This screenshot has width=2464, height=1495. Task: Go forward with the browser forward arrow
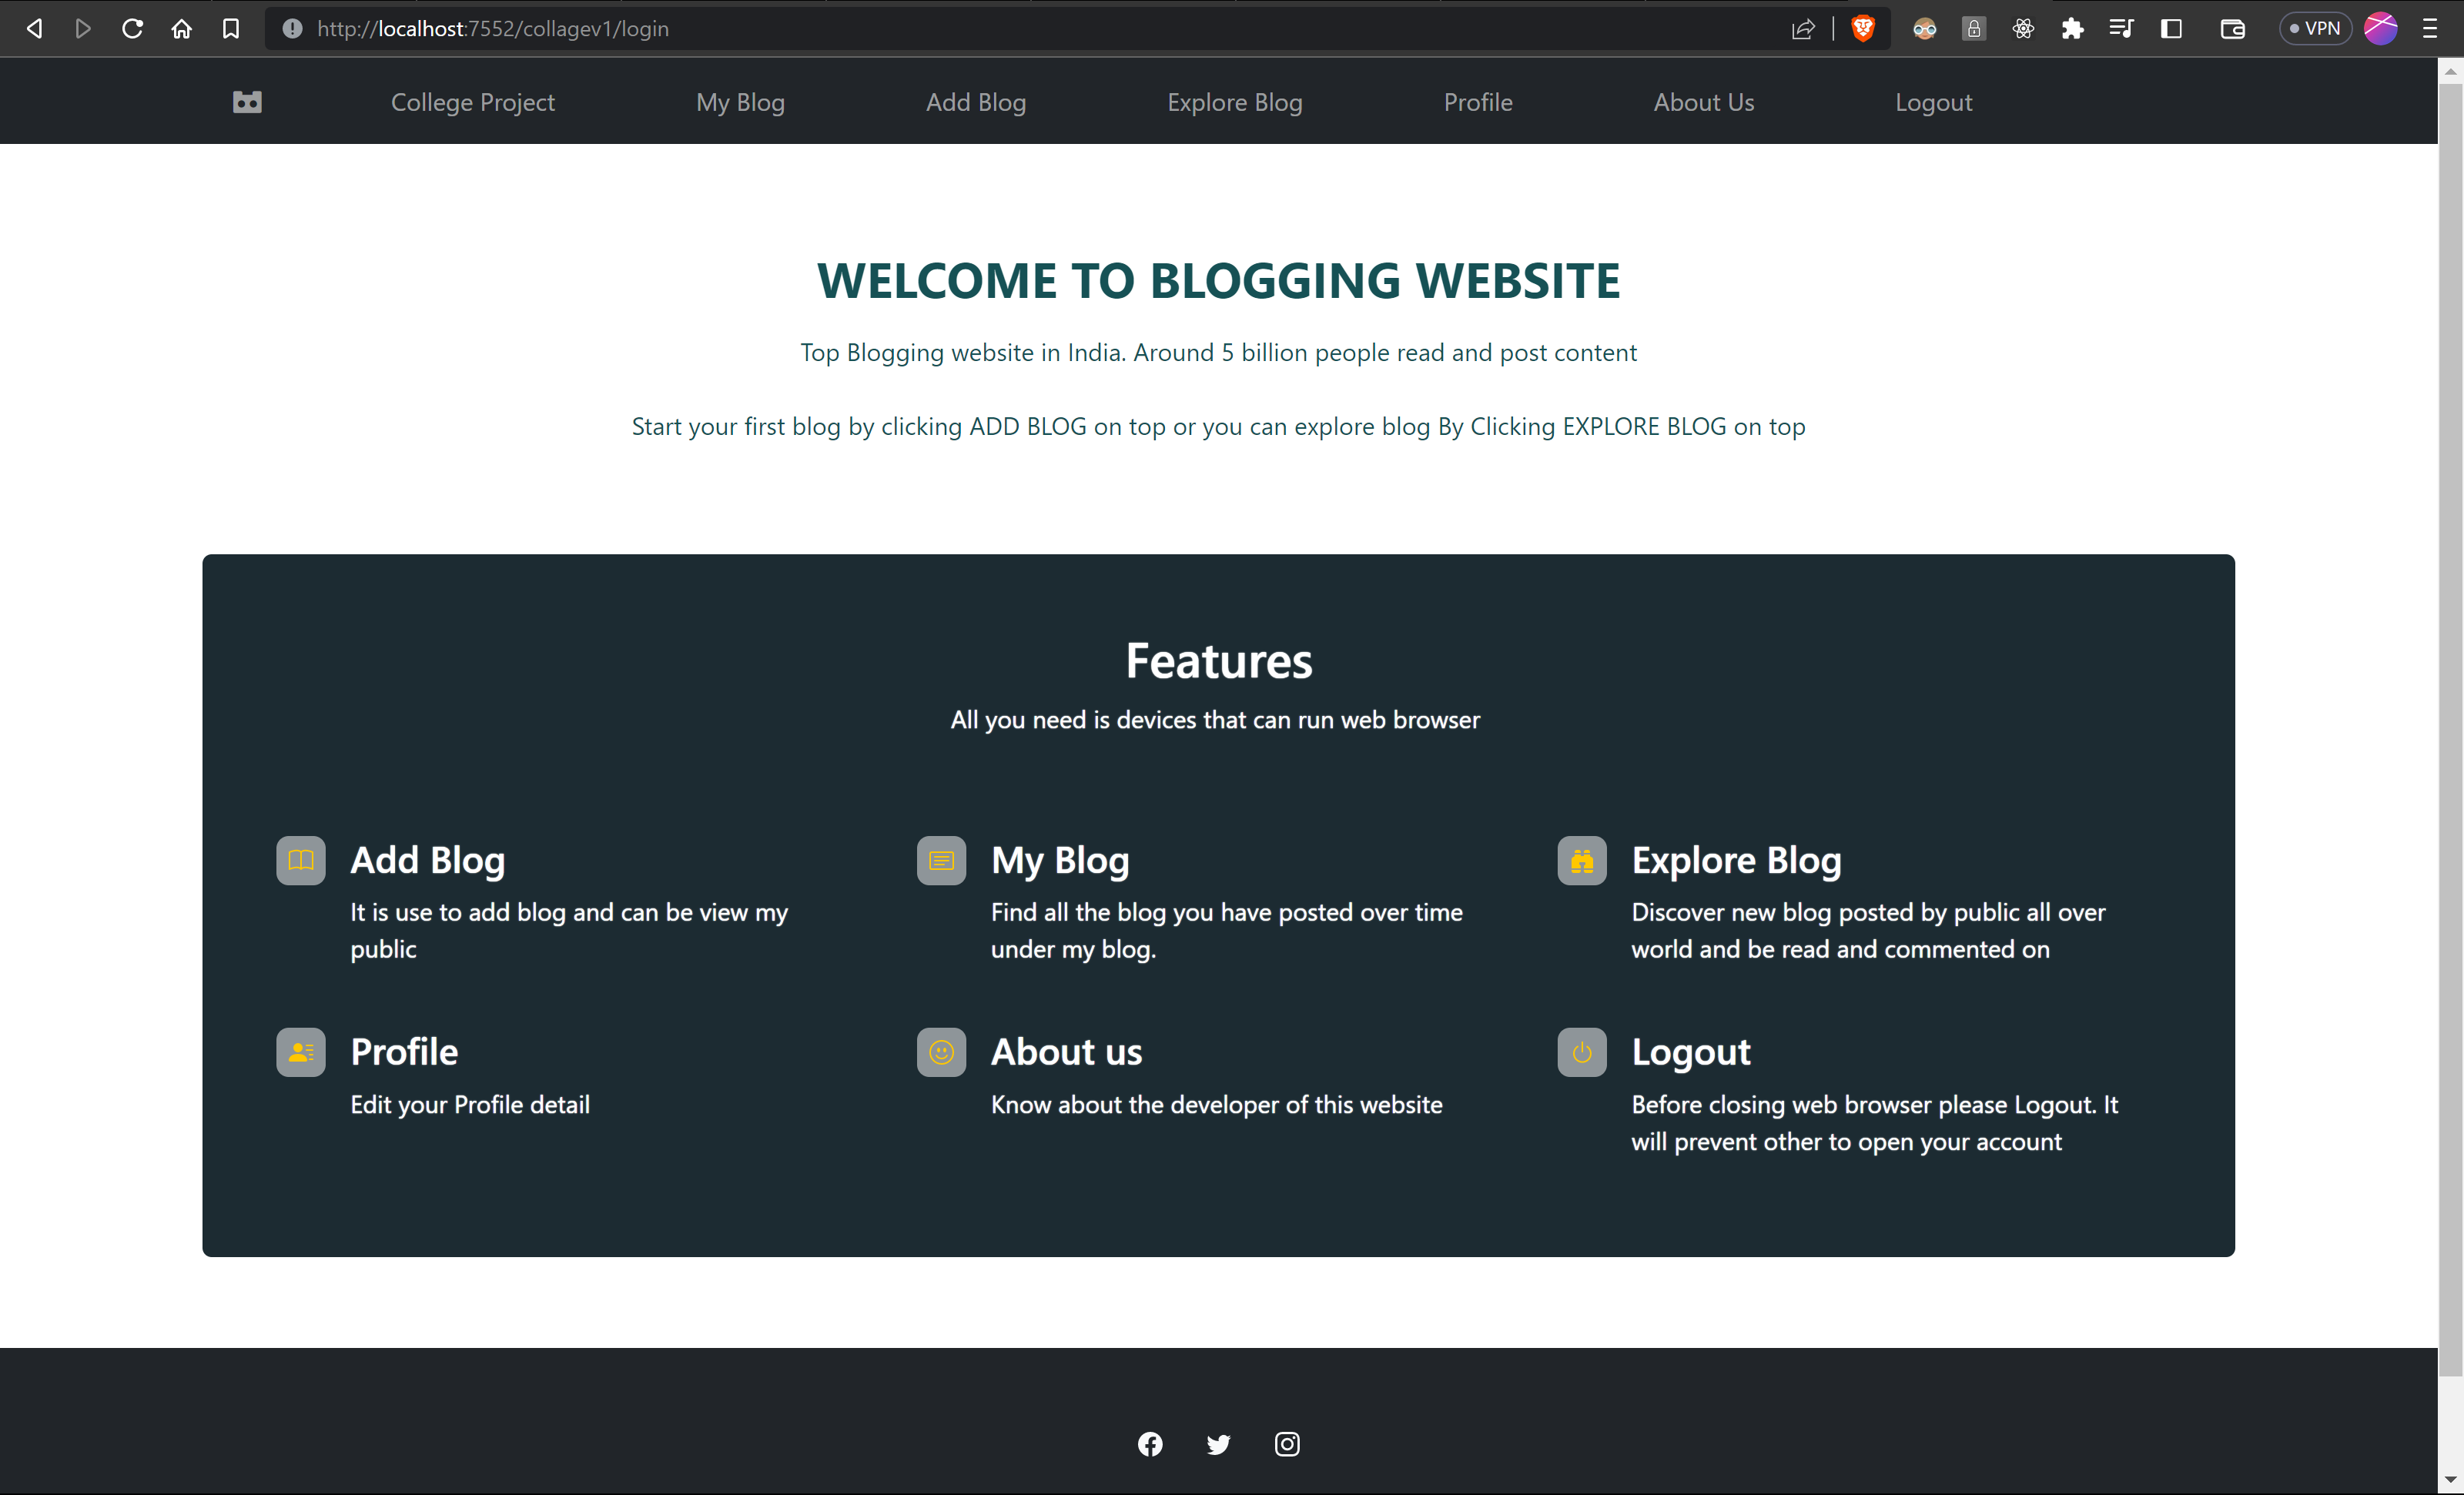(x=83, y=28)
